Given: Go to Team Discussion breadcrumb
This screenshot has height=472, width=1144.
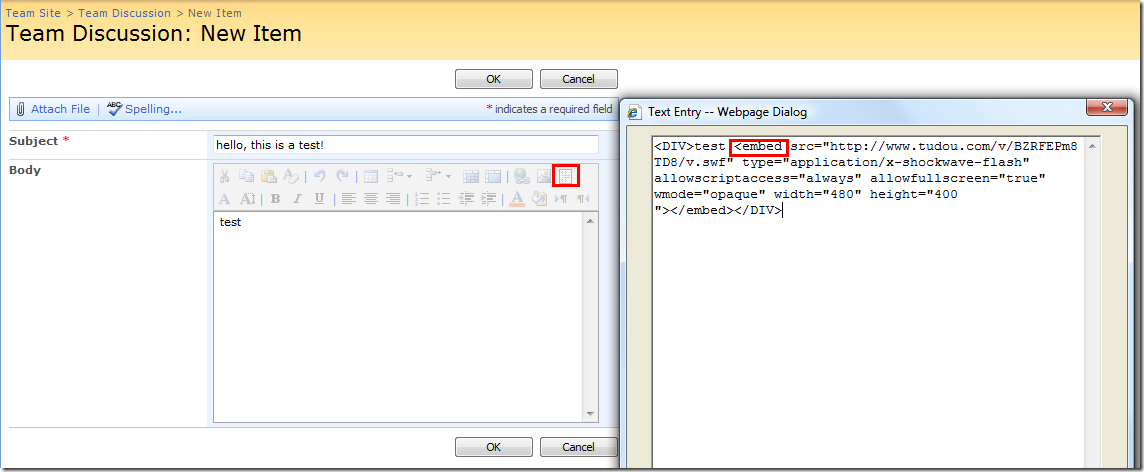Looking at the screenshot, I should pos(124,13).
